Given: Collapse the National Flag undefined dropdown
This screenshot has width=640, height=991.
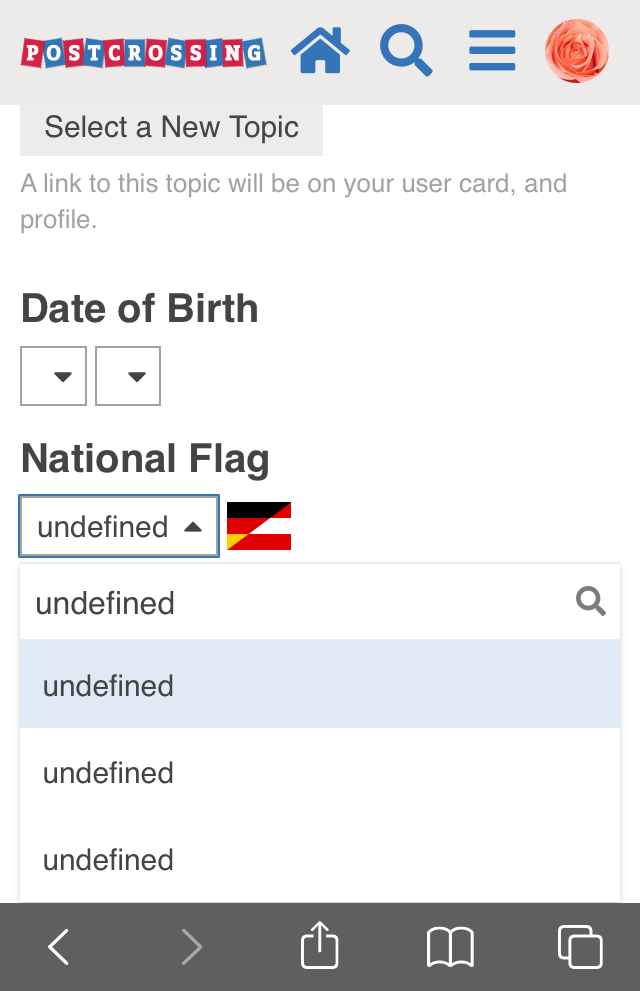Looking at the screenshot, I should pyautogui.click(x=119, y=526).
